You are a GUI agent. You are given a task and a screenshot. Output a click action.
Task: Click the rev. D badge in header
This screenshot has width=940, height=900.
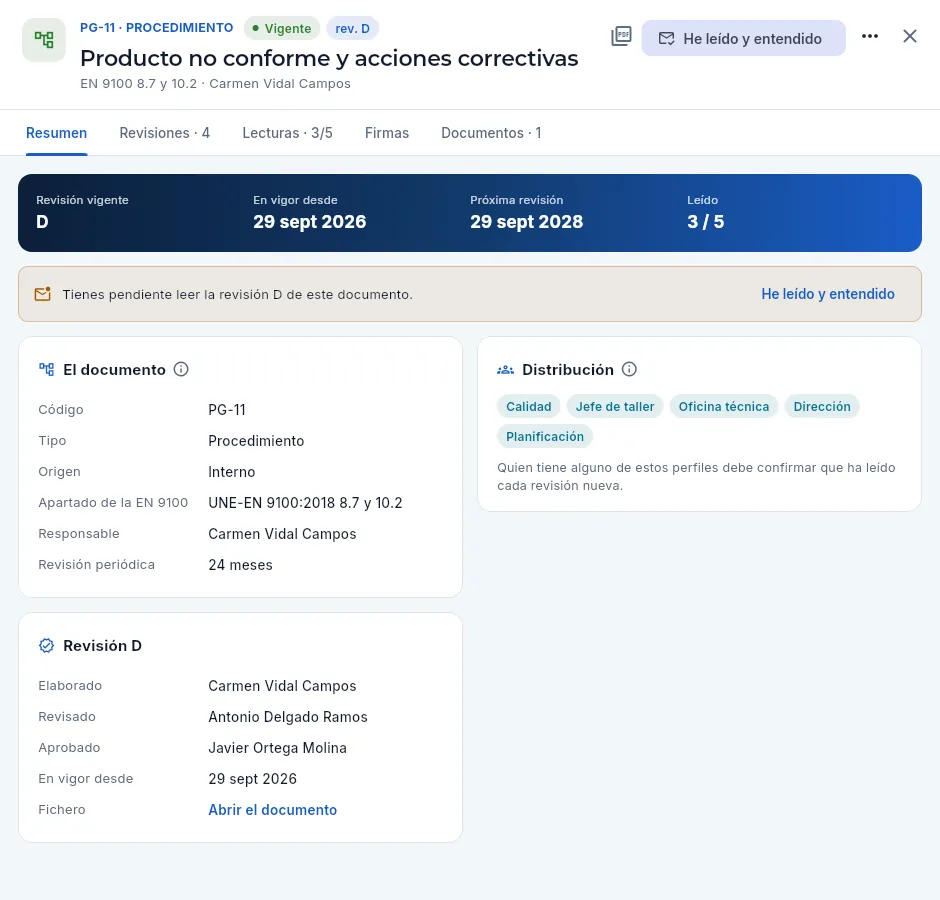click(x=352, y=28)
